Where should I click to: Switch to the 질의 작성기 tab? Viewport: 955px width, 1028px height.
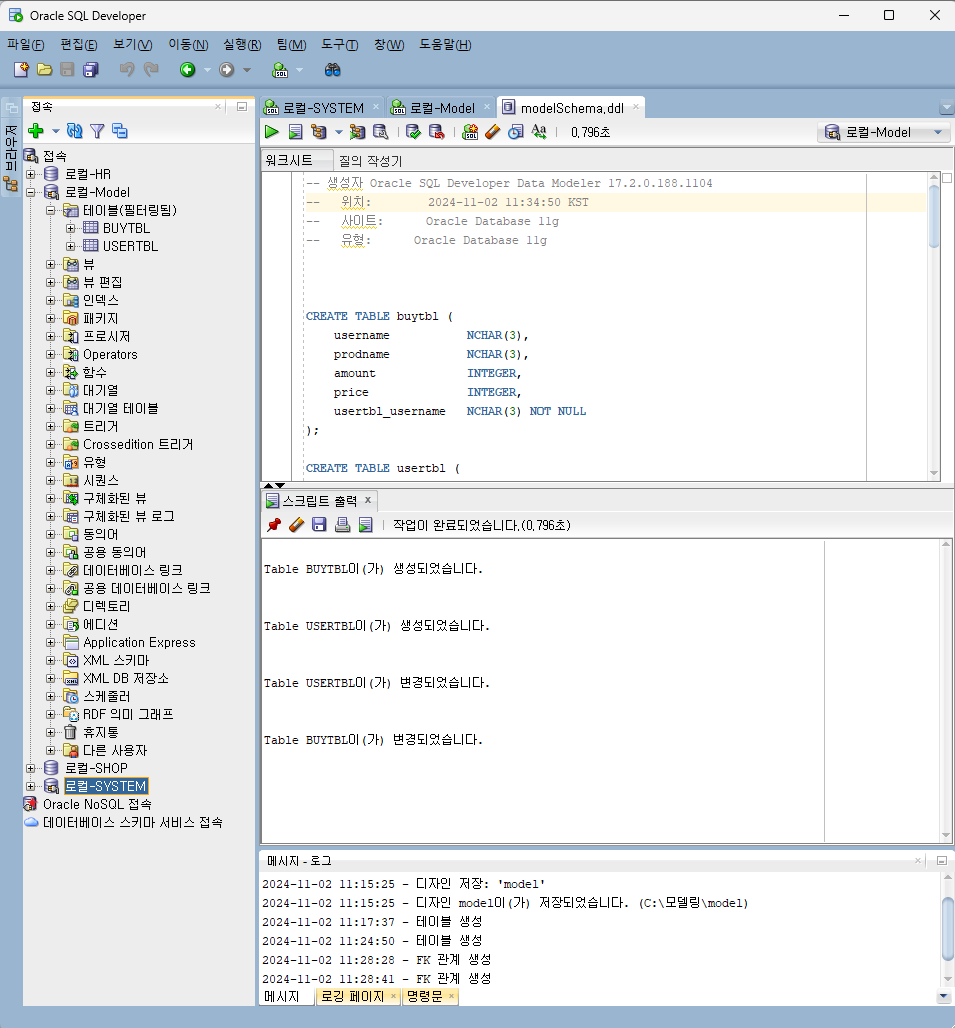tap(370, 161)
